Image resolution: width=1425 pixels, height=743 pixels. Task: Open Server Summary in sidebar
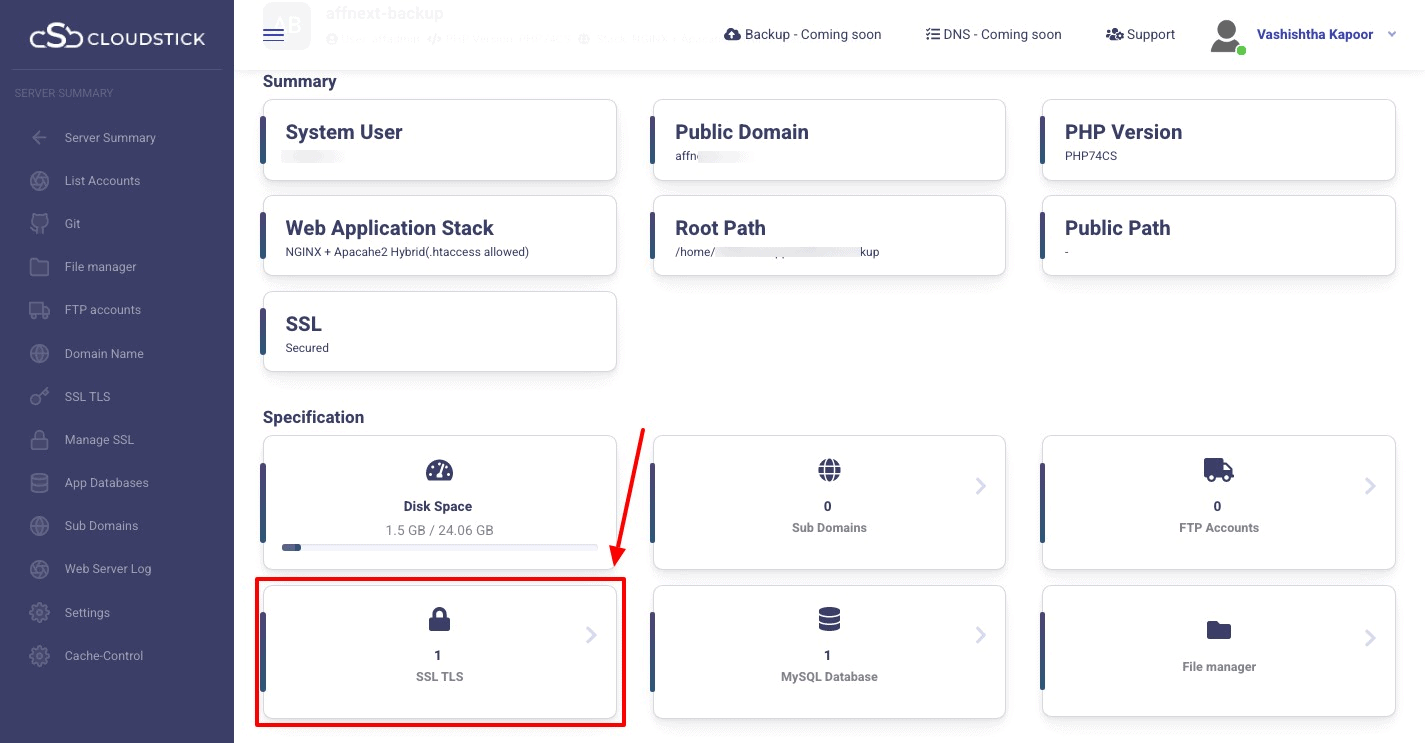click(110, 138)
